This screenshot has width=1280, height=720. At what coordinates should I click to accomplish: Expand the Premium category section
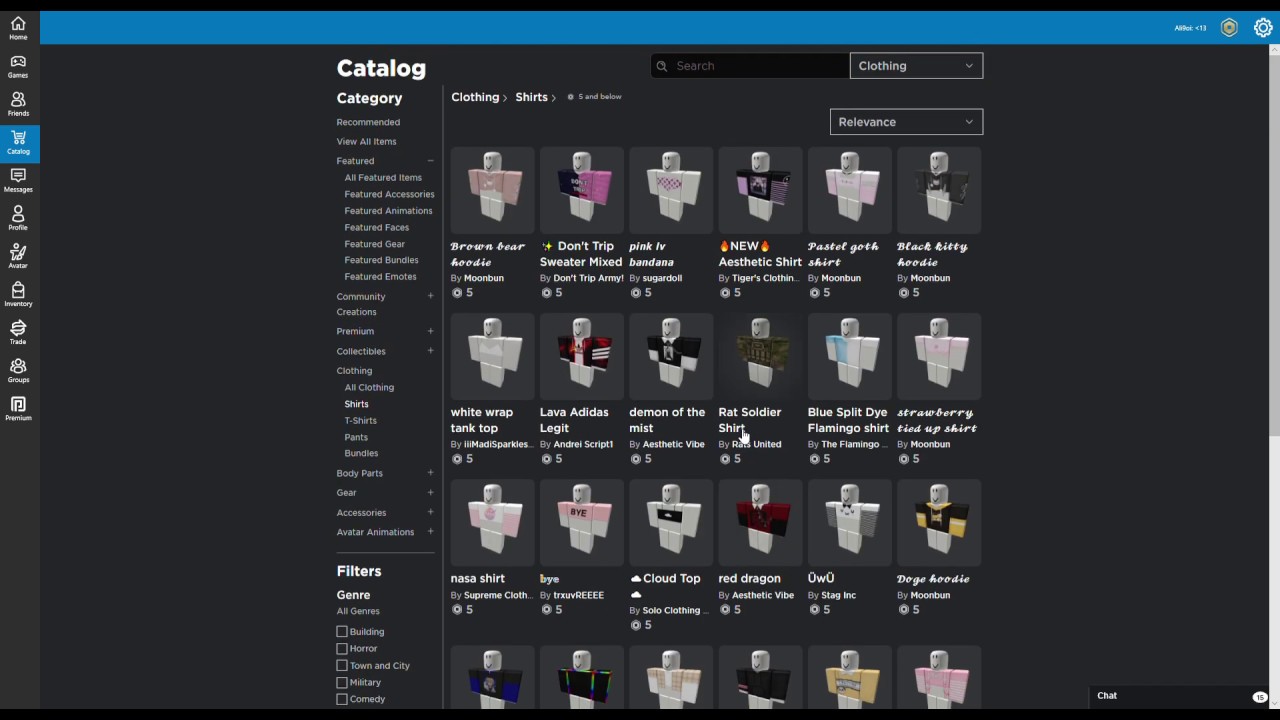(x=431, y=331)
